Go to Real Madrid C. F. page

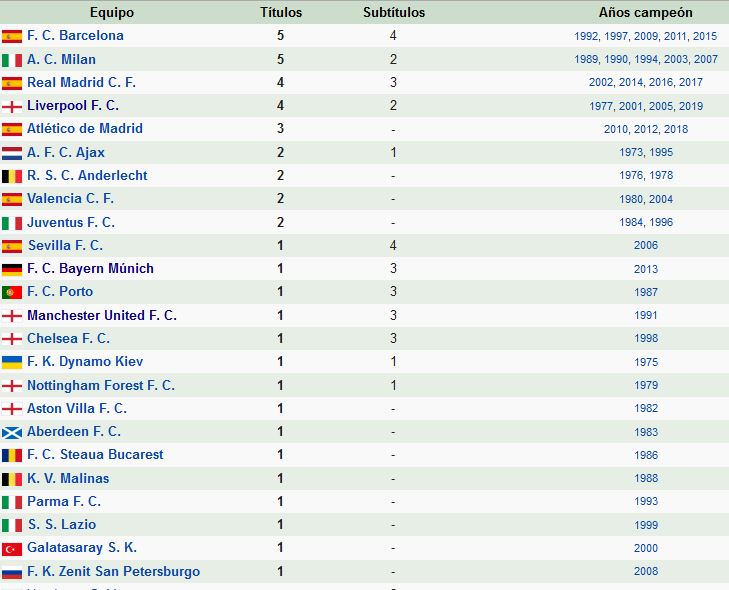click(x=81, y=82)
